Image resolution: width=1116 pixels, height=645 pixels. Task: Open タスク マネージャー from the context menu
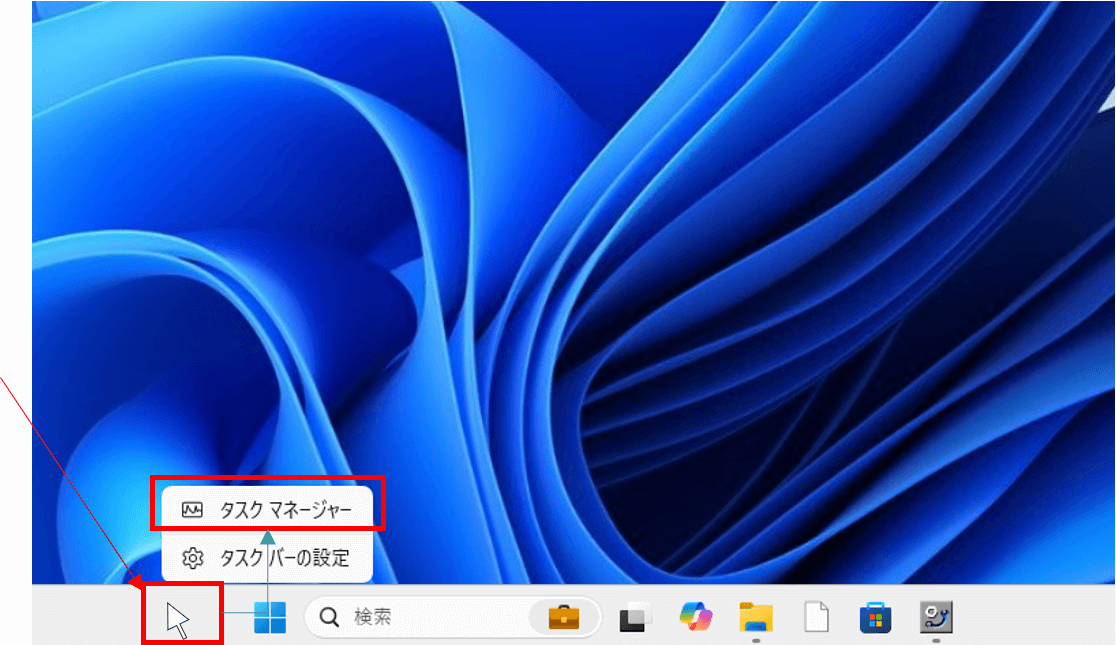[x=284, y=510]
